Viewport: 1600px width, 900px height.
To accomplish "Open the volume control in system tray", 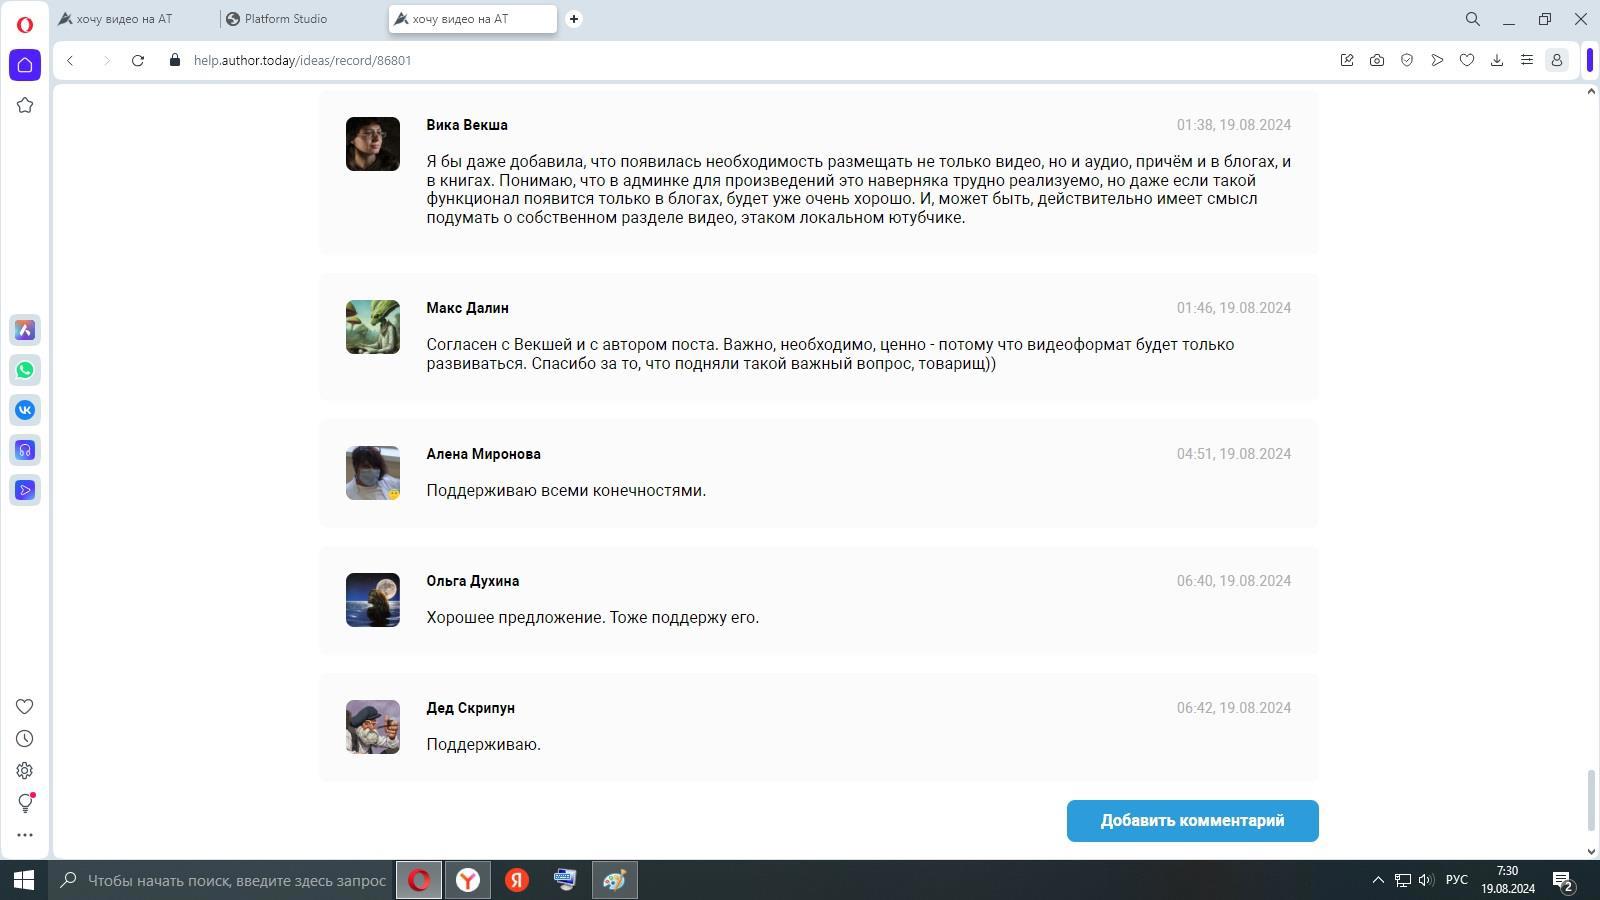I will 1426,880.
